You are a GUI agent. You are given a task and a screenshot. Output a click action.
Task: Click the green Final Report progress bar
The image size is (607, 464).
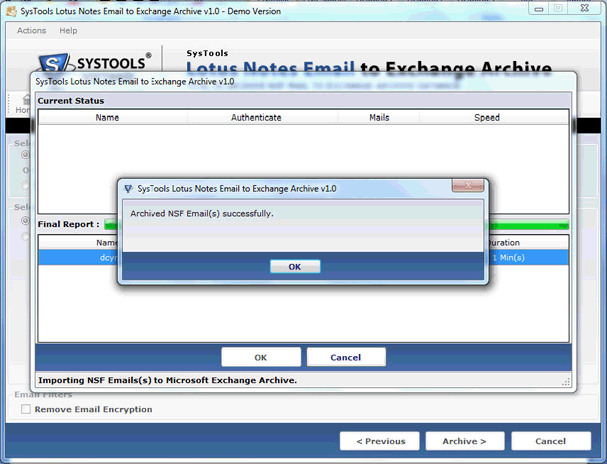click(x=529, y=225)
